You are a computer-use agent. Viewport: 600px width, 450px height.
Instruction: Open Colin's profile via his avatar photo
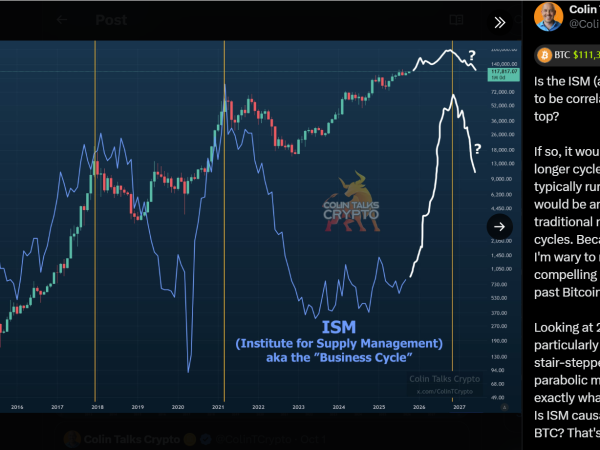click(x=548, y=17)
